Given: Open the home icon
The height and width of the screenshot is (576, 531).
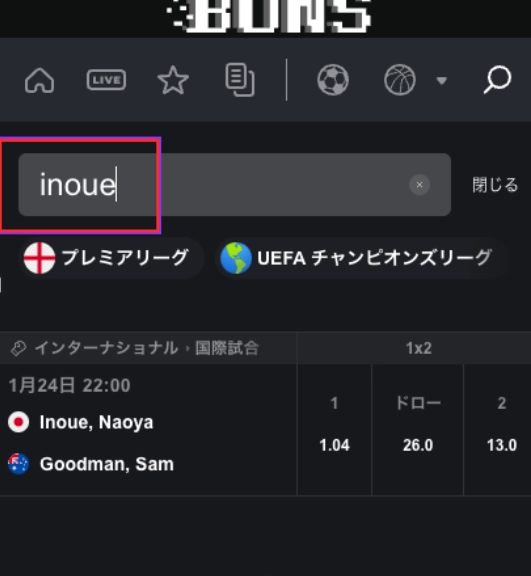Looking at the screenshot, I should (39, 80).
